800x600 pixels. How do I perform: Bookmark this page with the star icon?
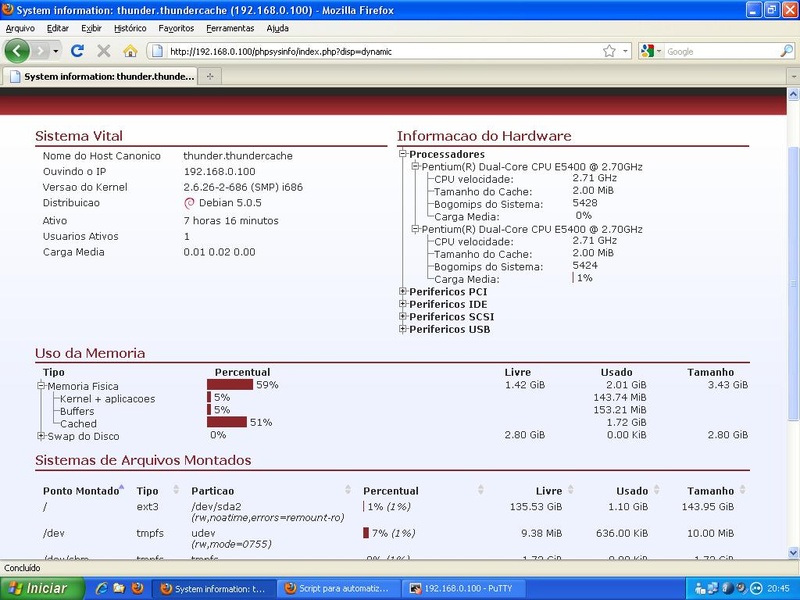coord(609,51)
